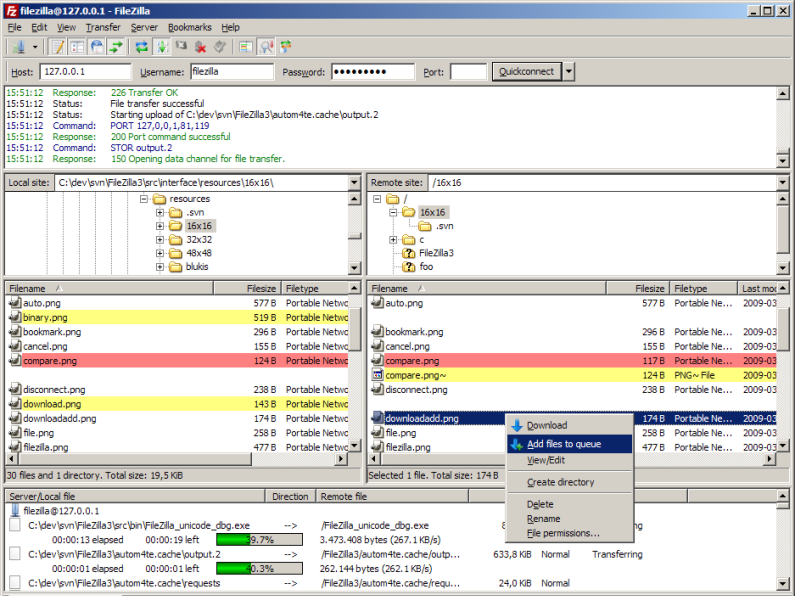This screenshot has width=795, height=596.
Task: Choose Rename in context menu
Action: coord(570,518)
